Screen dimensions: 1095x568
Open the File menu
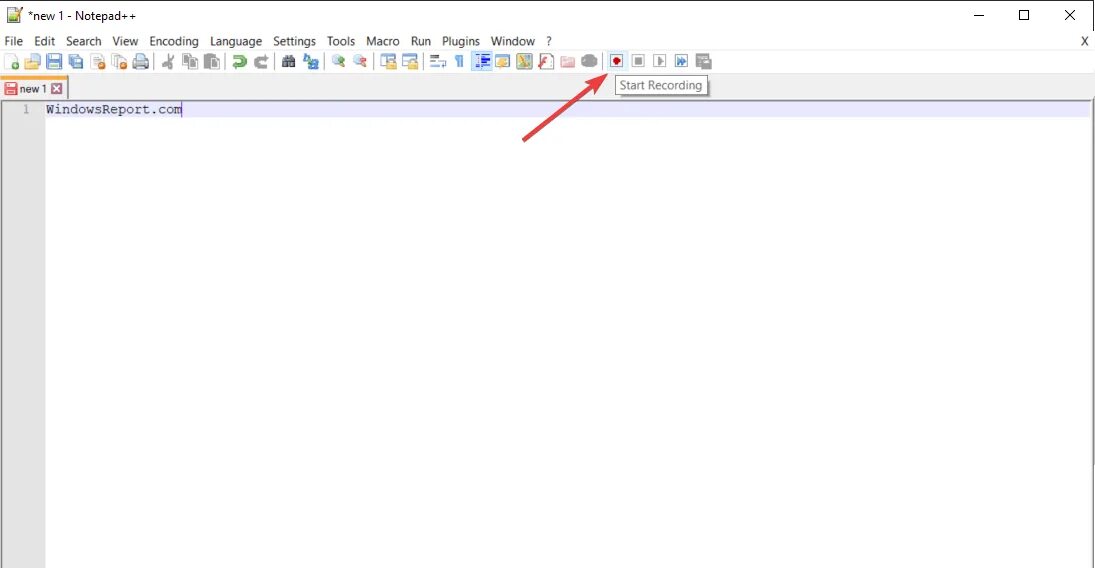14,41
